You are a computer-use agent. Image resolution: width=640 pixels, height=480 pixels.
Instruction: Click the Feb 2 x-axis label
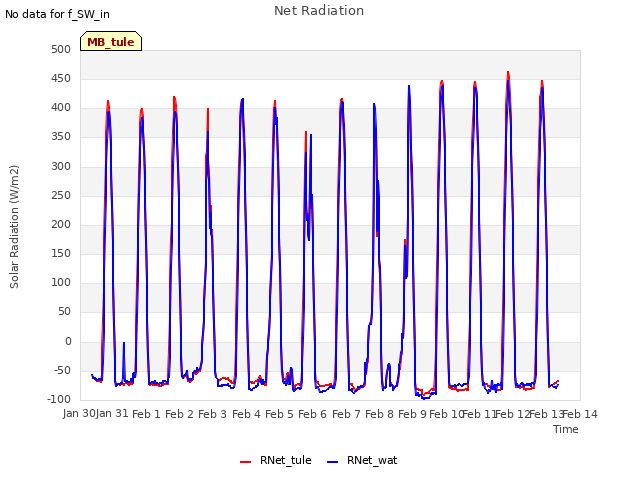click(x=179, y=414)
